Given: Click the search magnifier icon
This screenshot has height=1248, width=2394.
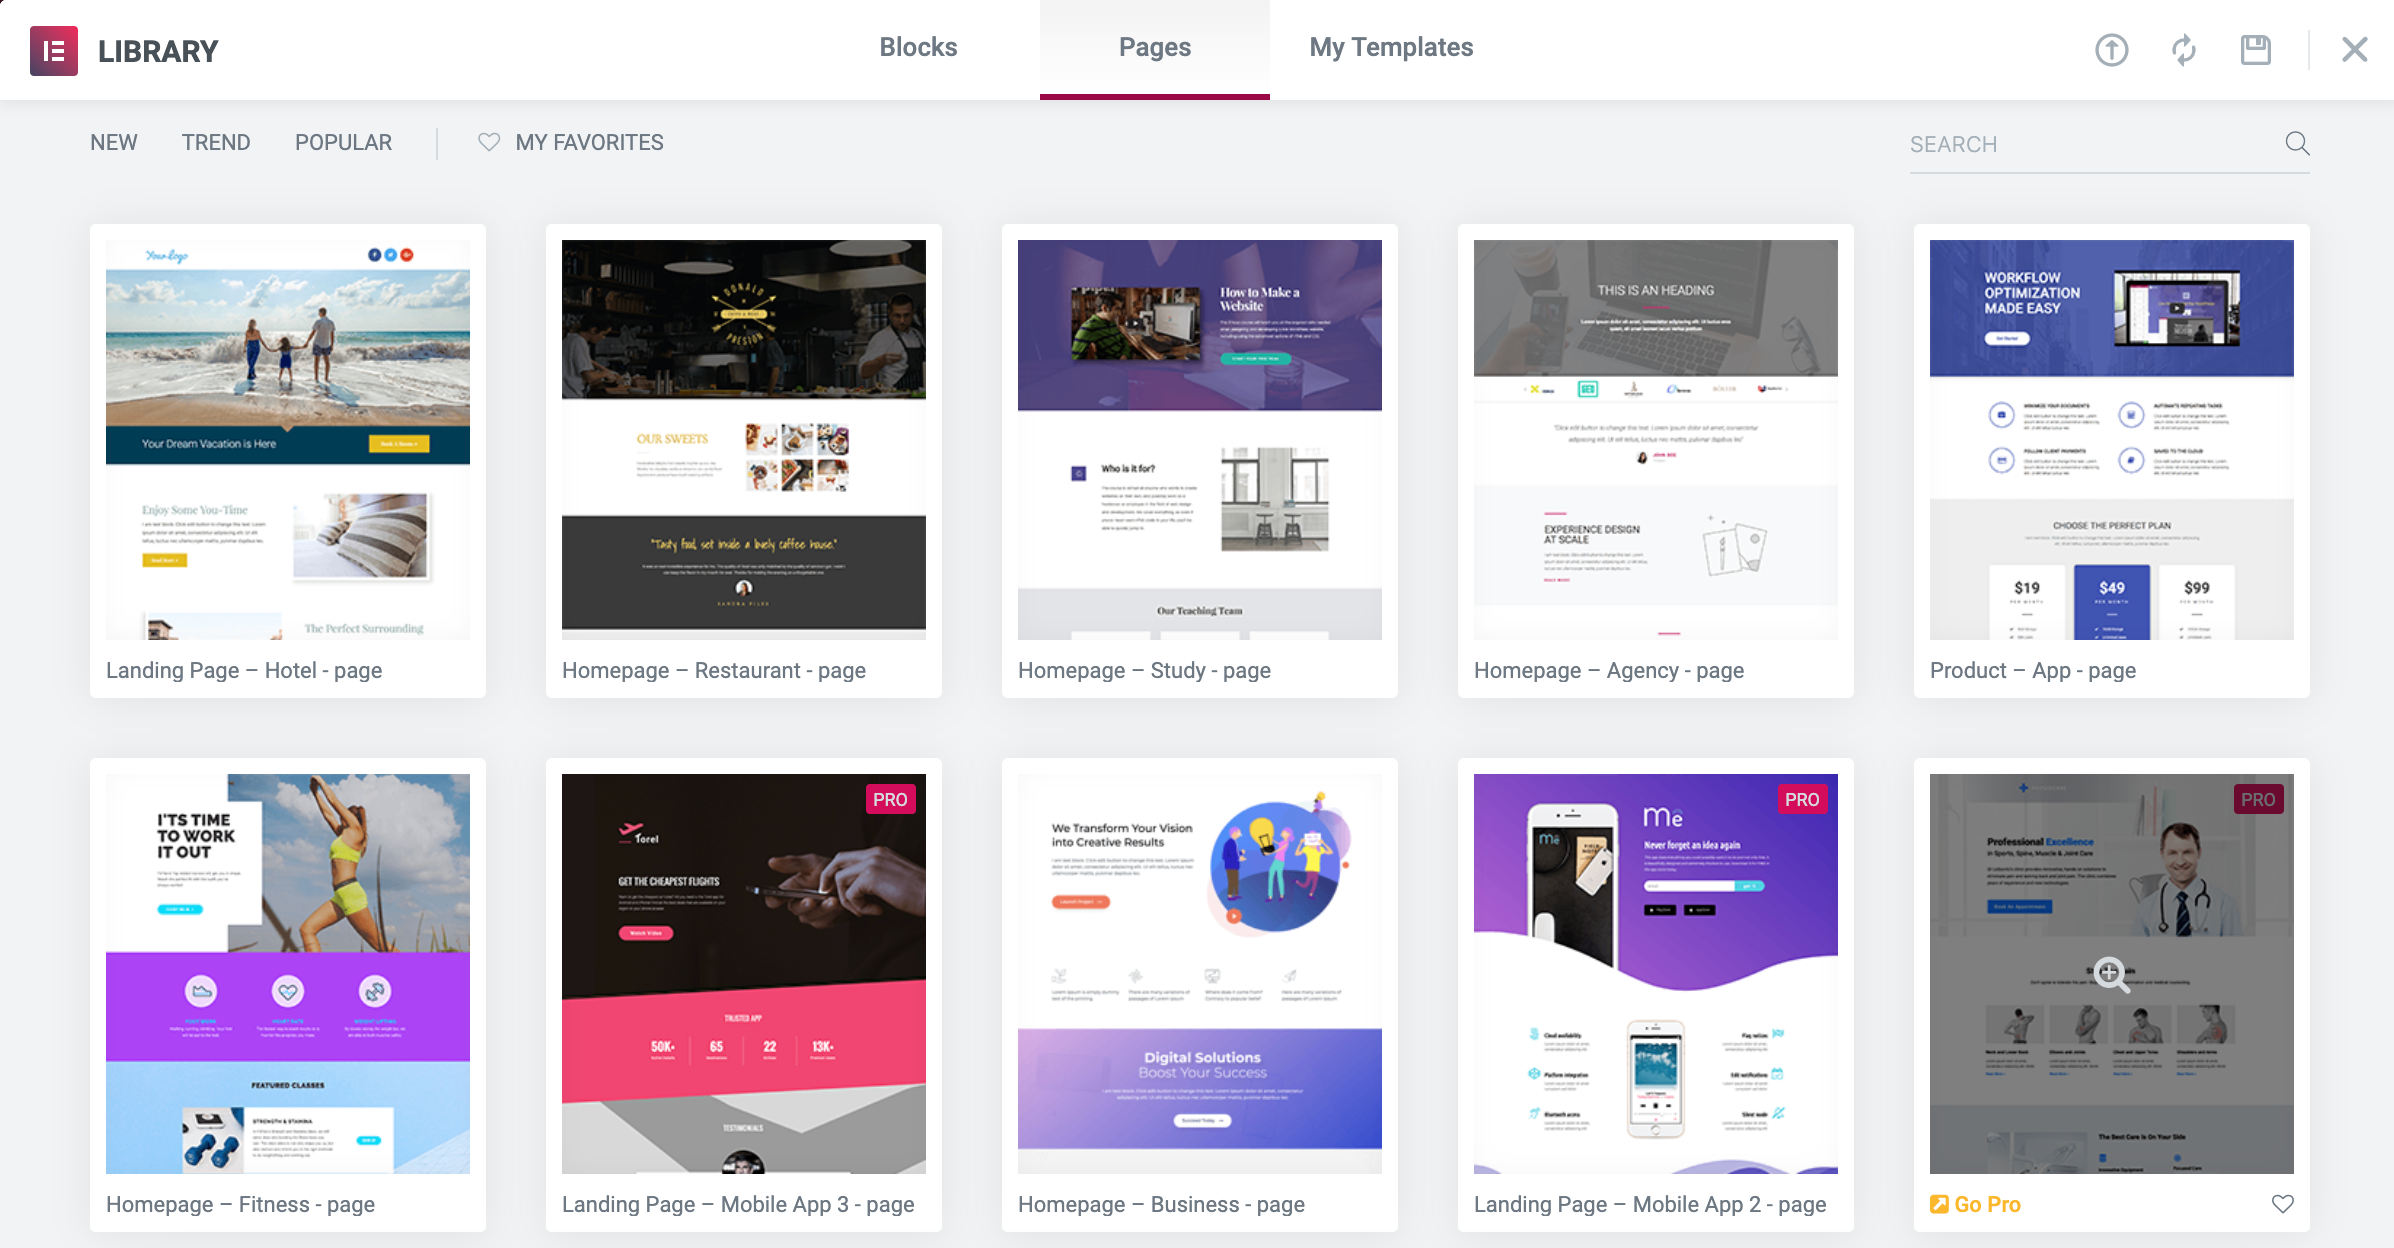Looking at the screenshot, I should click(x=2296, y=143).
